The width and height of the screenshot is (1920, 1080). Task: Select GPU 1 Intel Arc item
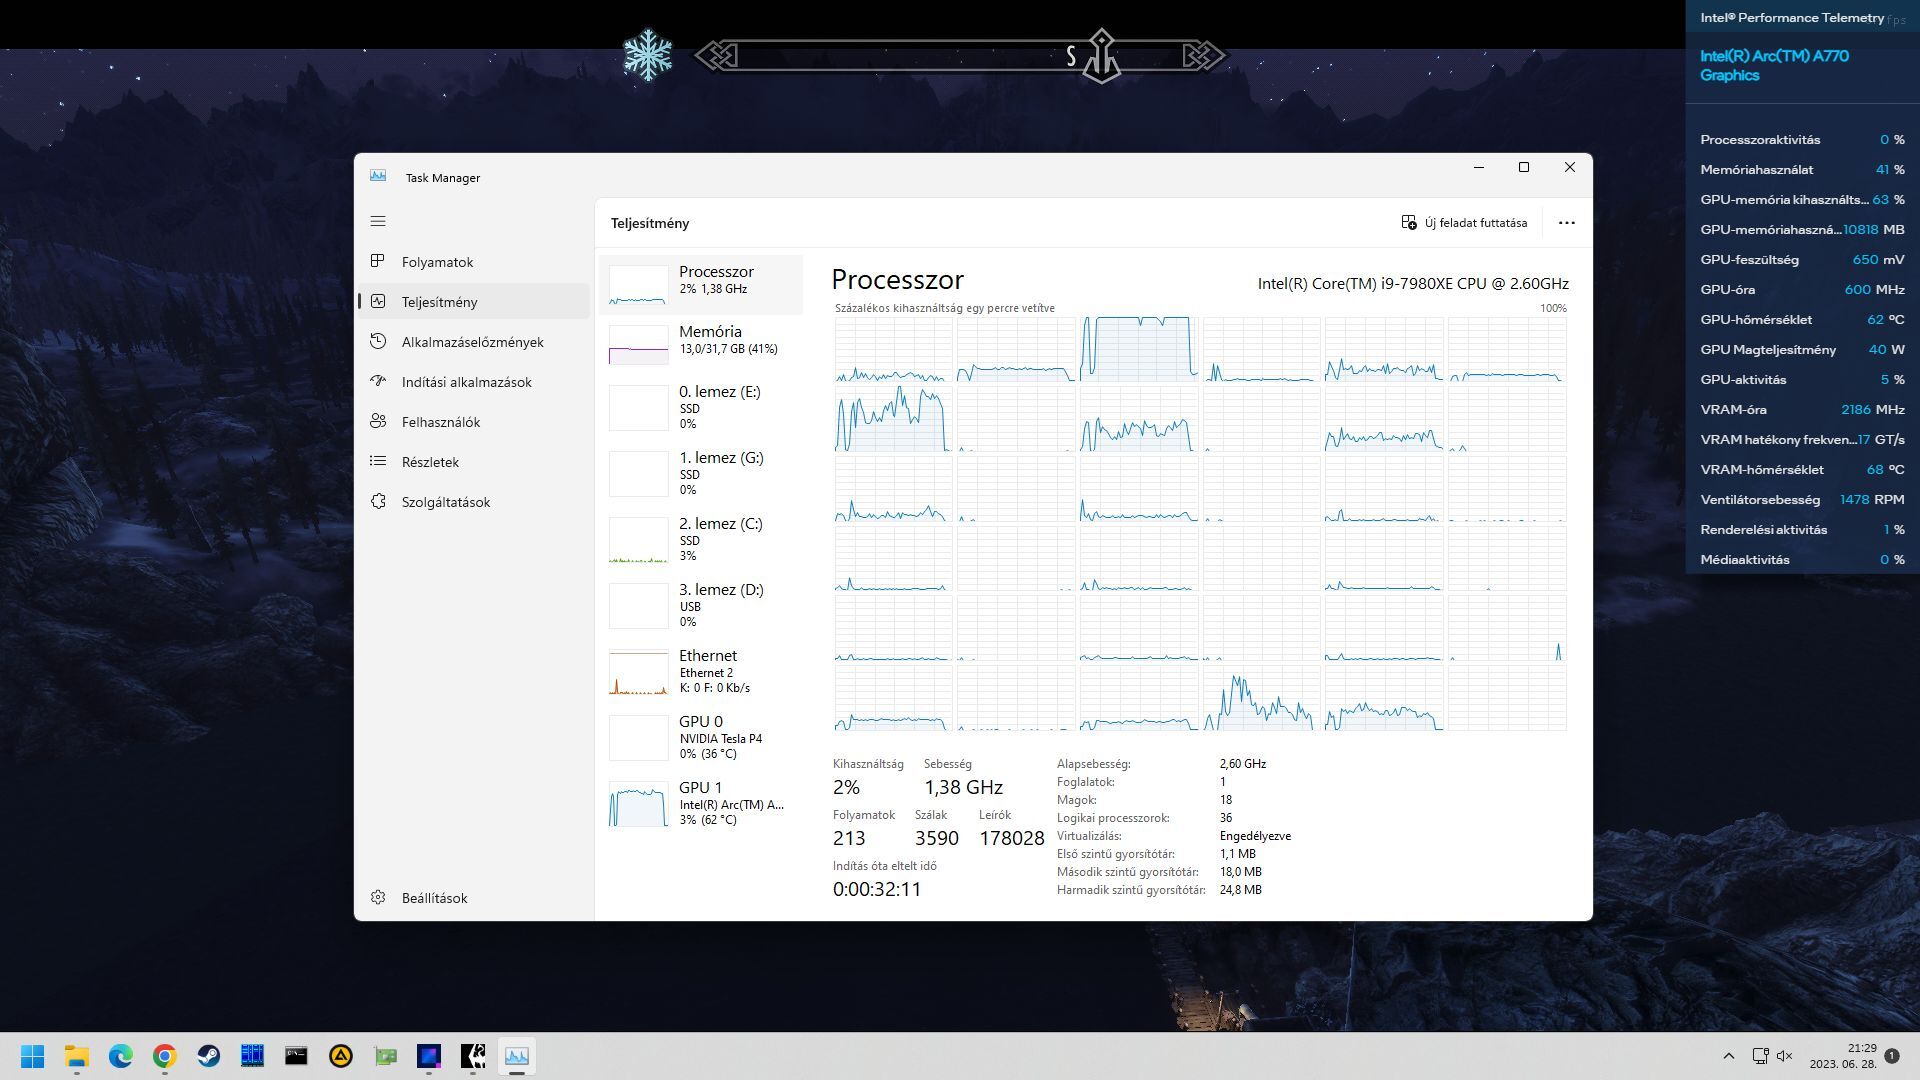point(700,804)
